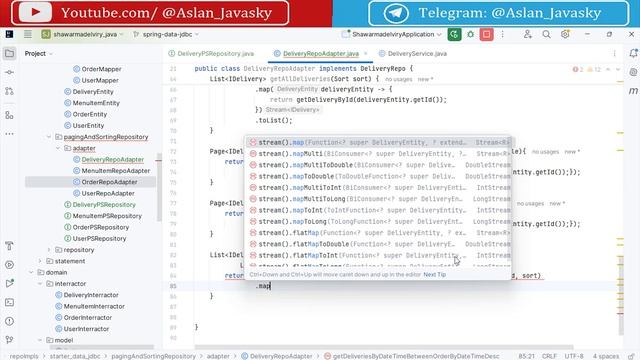Collapse the pagingAndSortingRepository folder
The height and width of the screenshot is (360, 640).
click(x=49, y=137)
